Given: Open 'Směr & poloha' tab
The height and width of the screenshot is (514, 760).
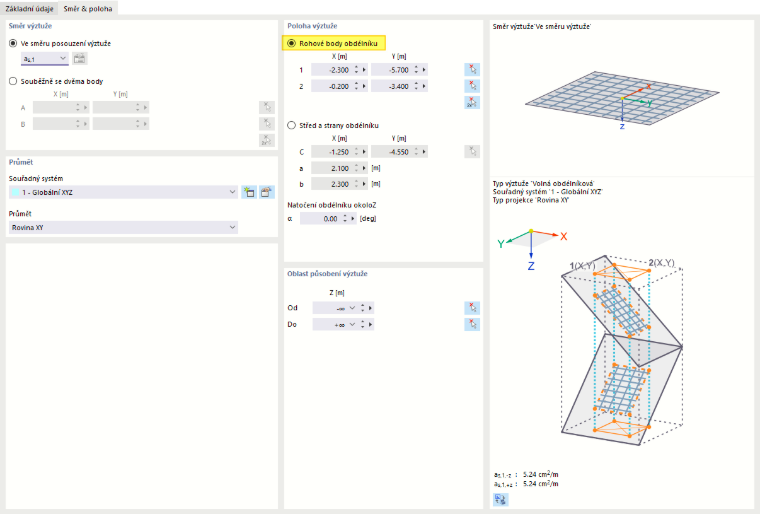Looking at the screenshot, I should tap(88, 9).
